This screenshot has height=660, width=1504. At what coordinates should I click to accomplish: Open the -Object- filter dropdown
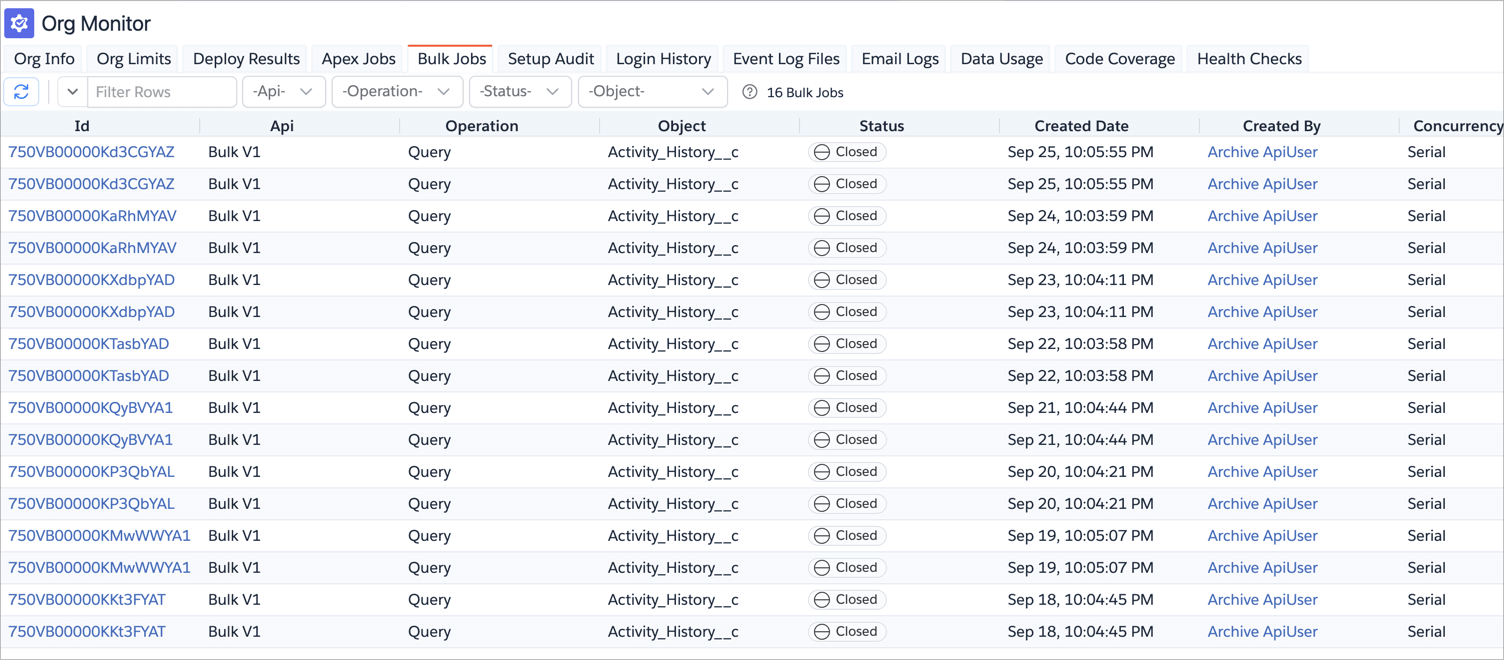(652, 92)
